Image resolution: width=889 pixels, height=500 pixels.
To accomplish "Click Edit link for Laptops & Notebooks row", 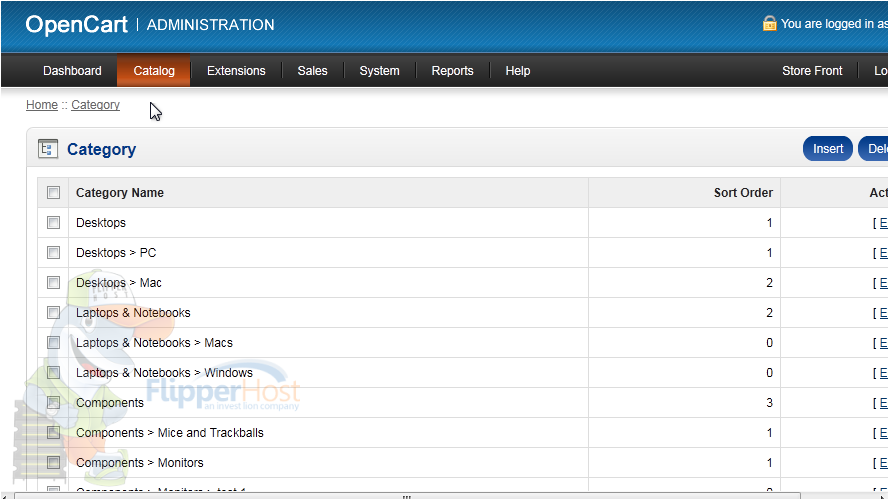I will [883, 313].
